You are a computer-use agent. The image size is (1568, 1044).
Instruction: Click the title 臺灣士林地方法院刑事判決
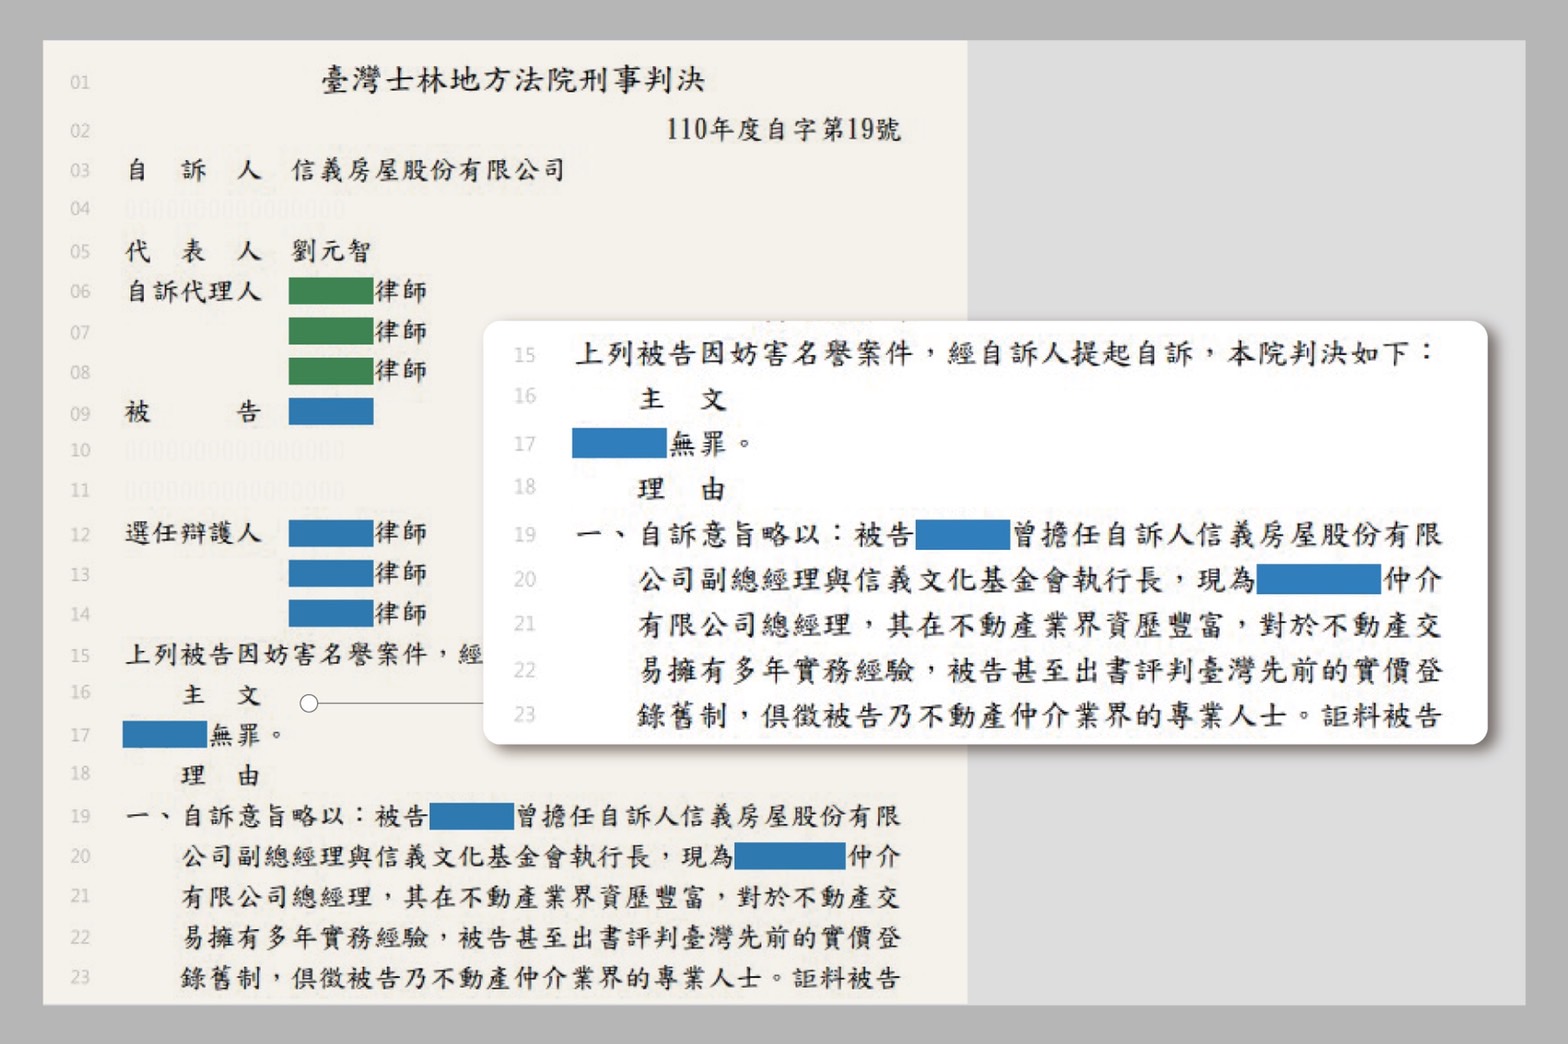click(513, 80)
